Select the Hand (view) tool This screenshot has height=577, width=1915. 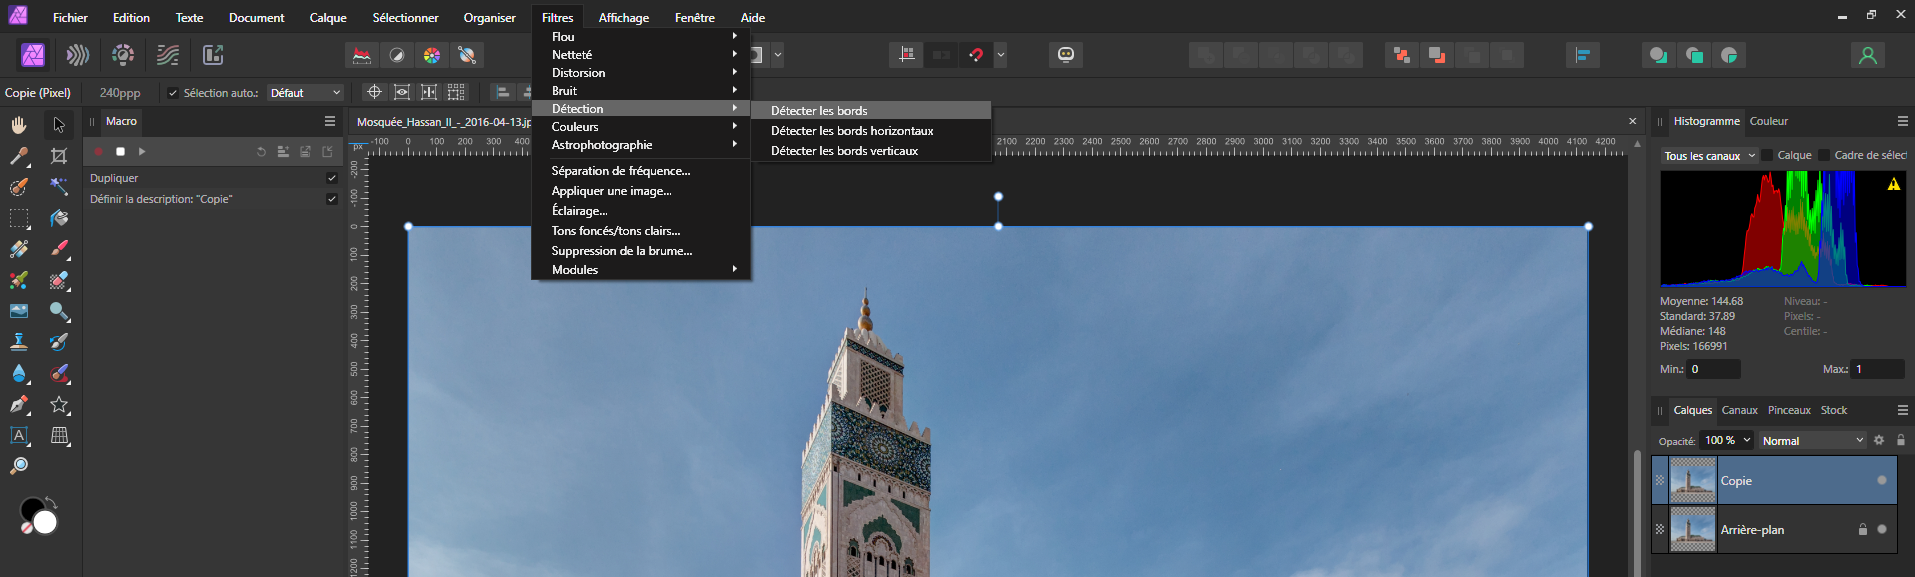click(x=19, y=125)
